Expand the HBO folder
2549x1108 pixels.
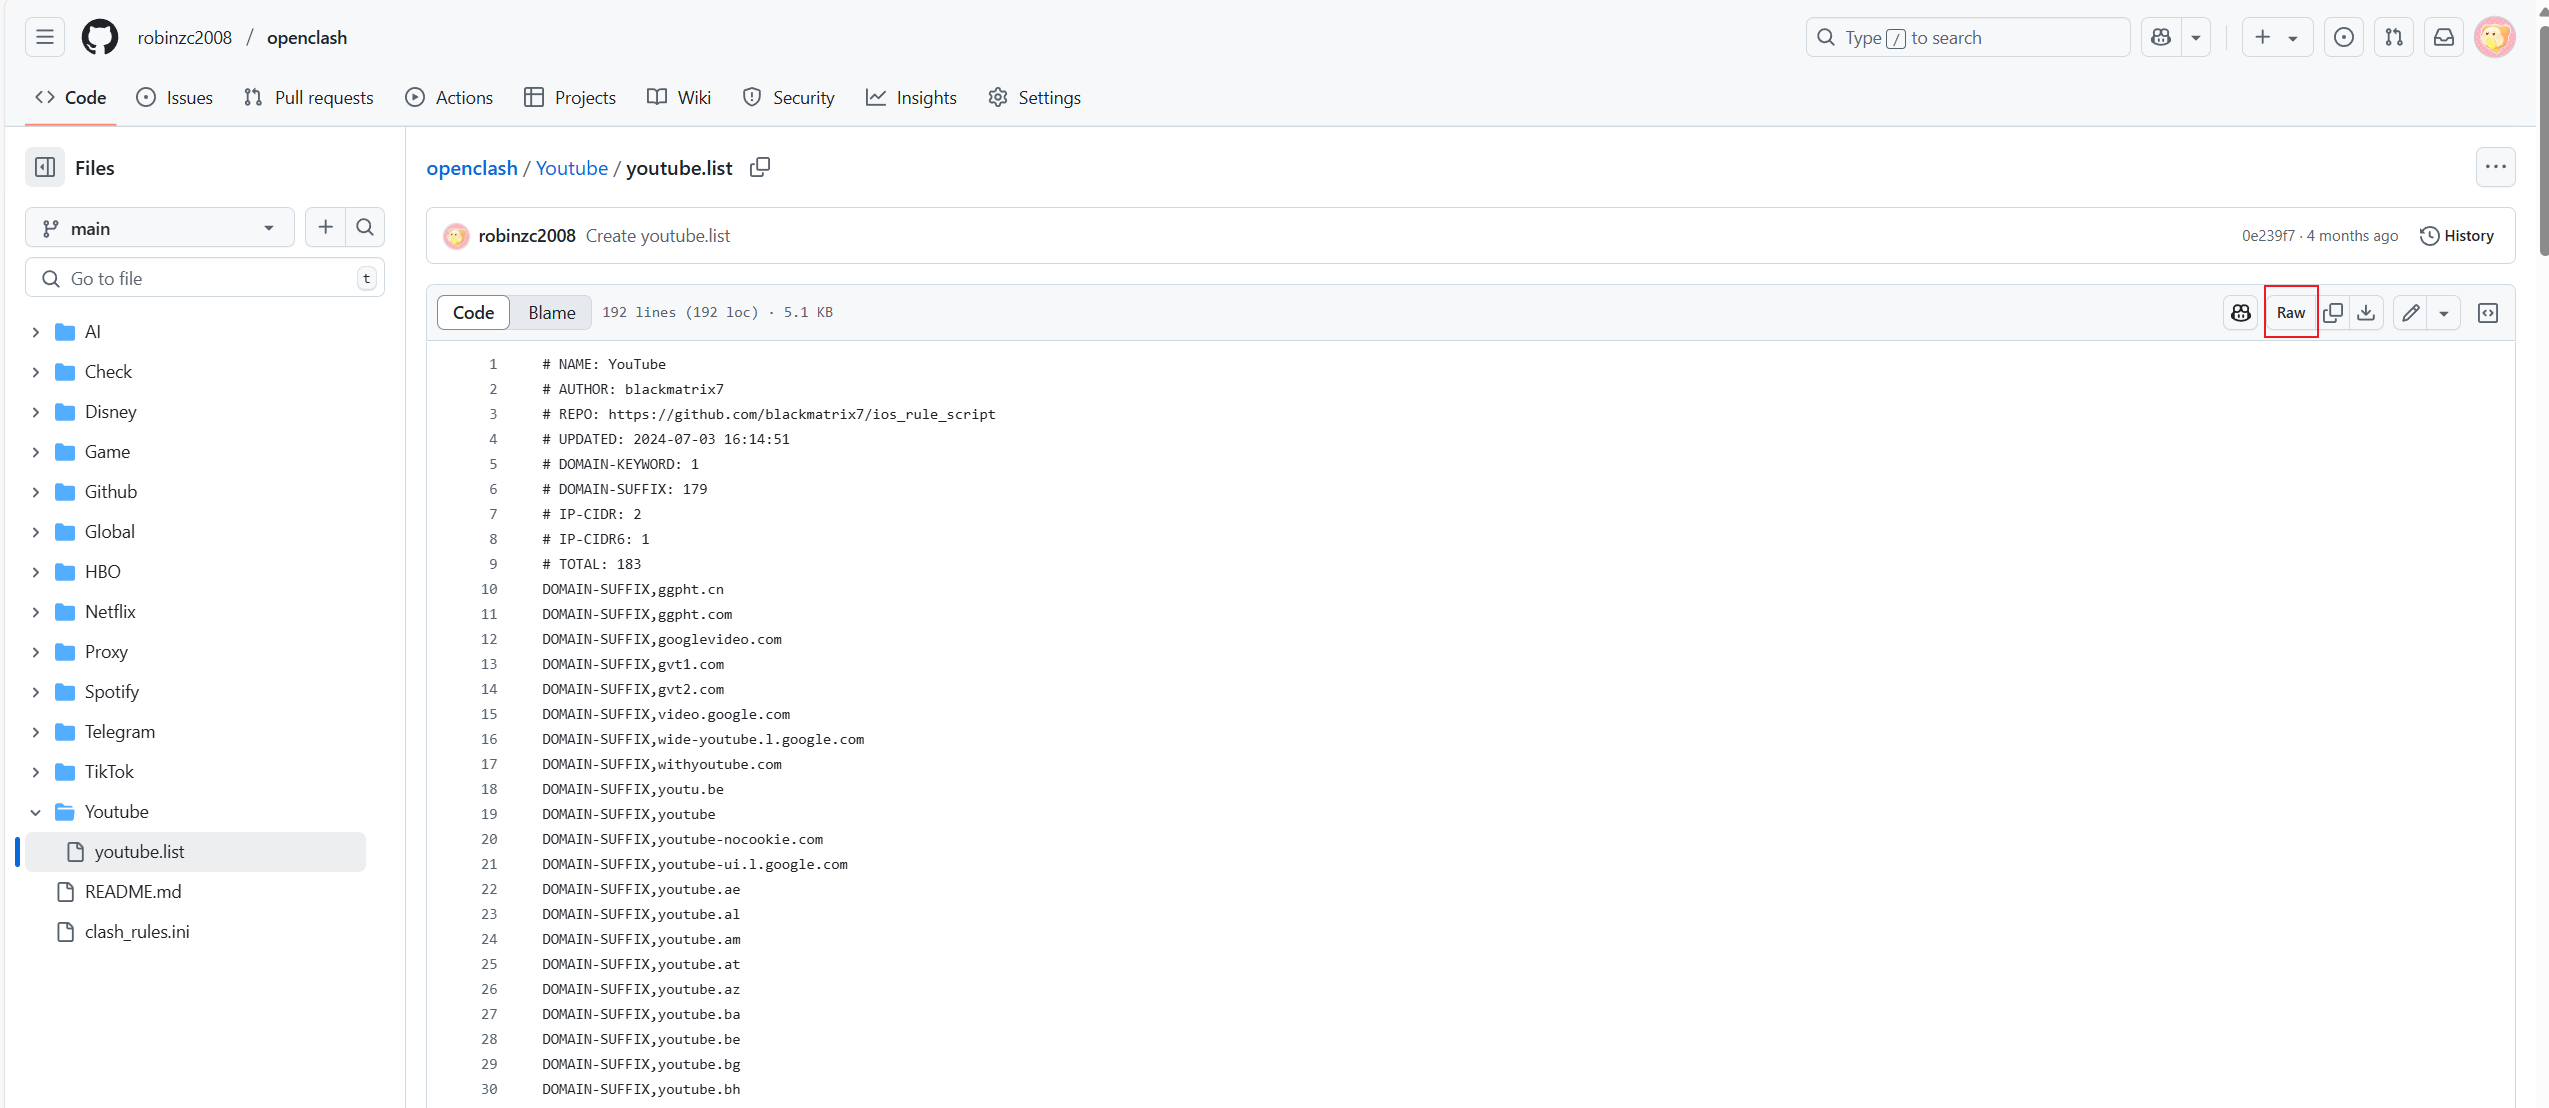(x=36, y=572)
